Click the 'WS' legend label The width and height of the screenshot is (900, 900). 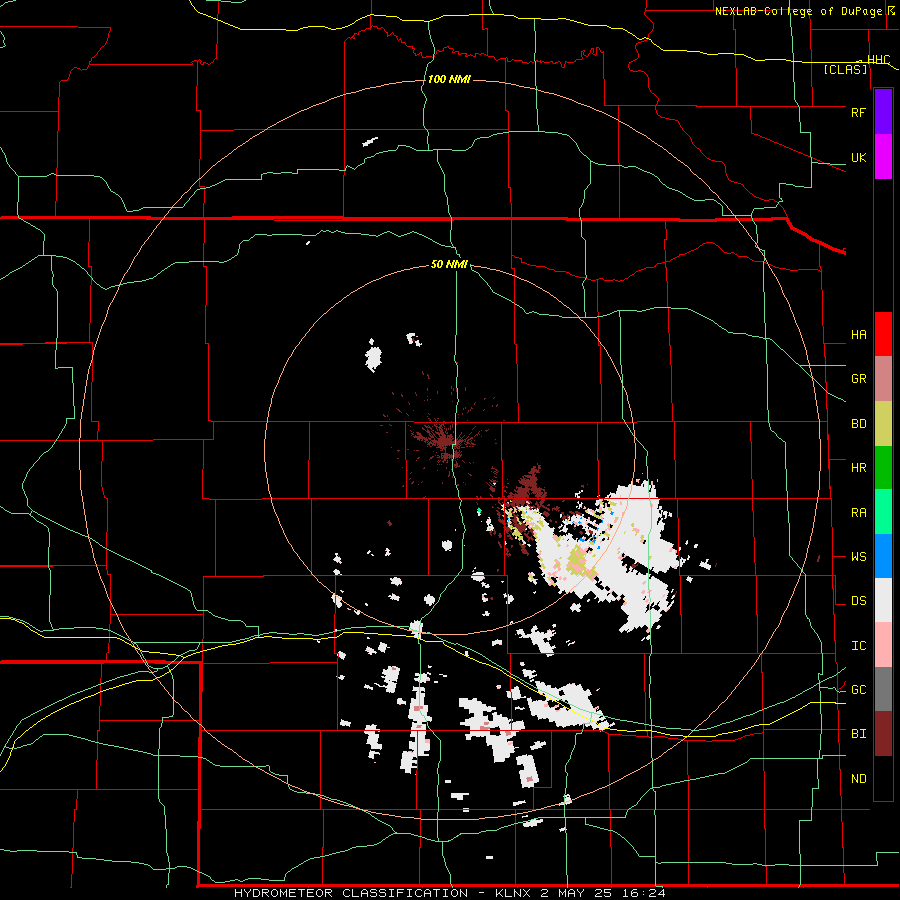pos(858,557)
